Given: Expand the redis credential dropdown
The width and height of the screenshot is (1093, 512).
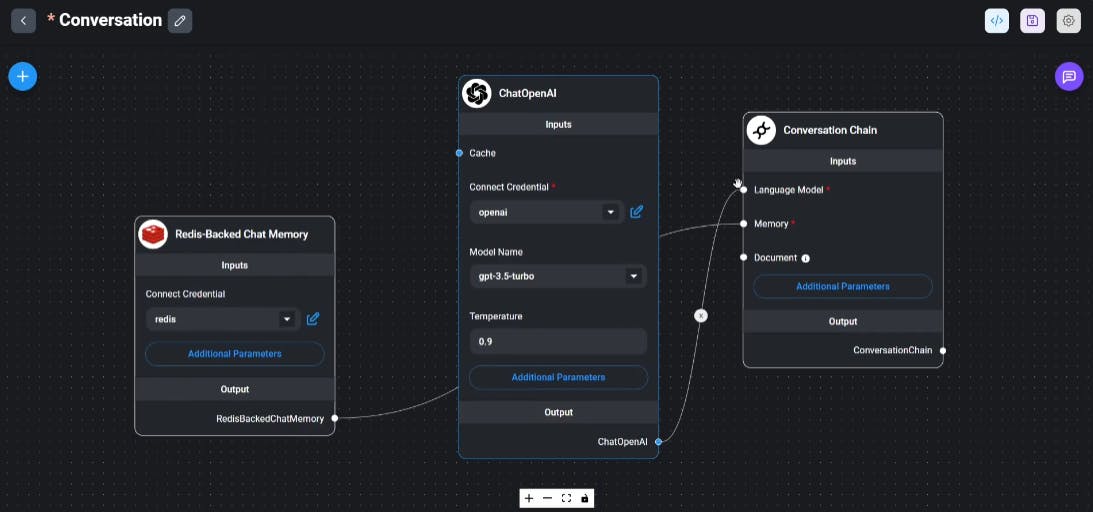Looking at the screenshot, I should tap(286, 319).
